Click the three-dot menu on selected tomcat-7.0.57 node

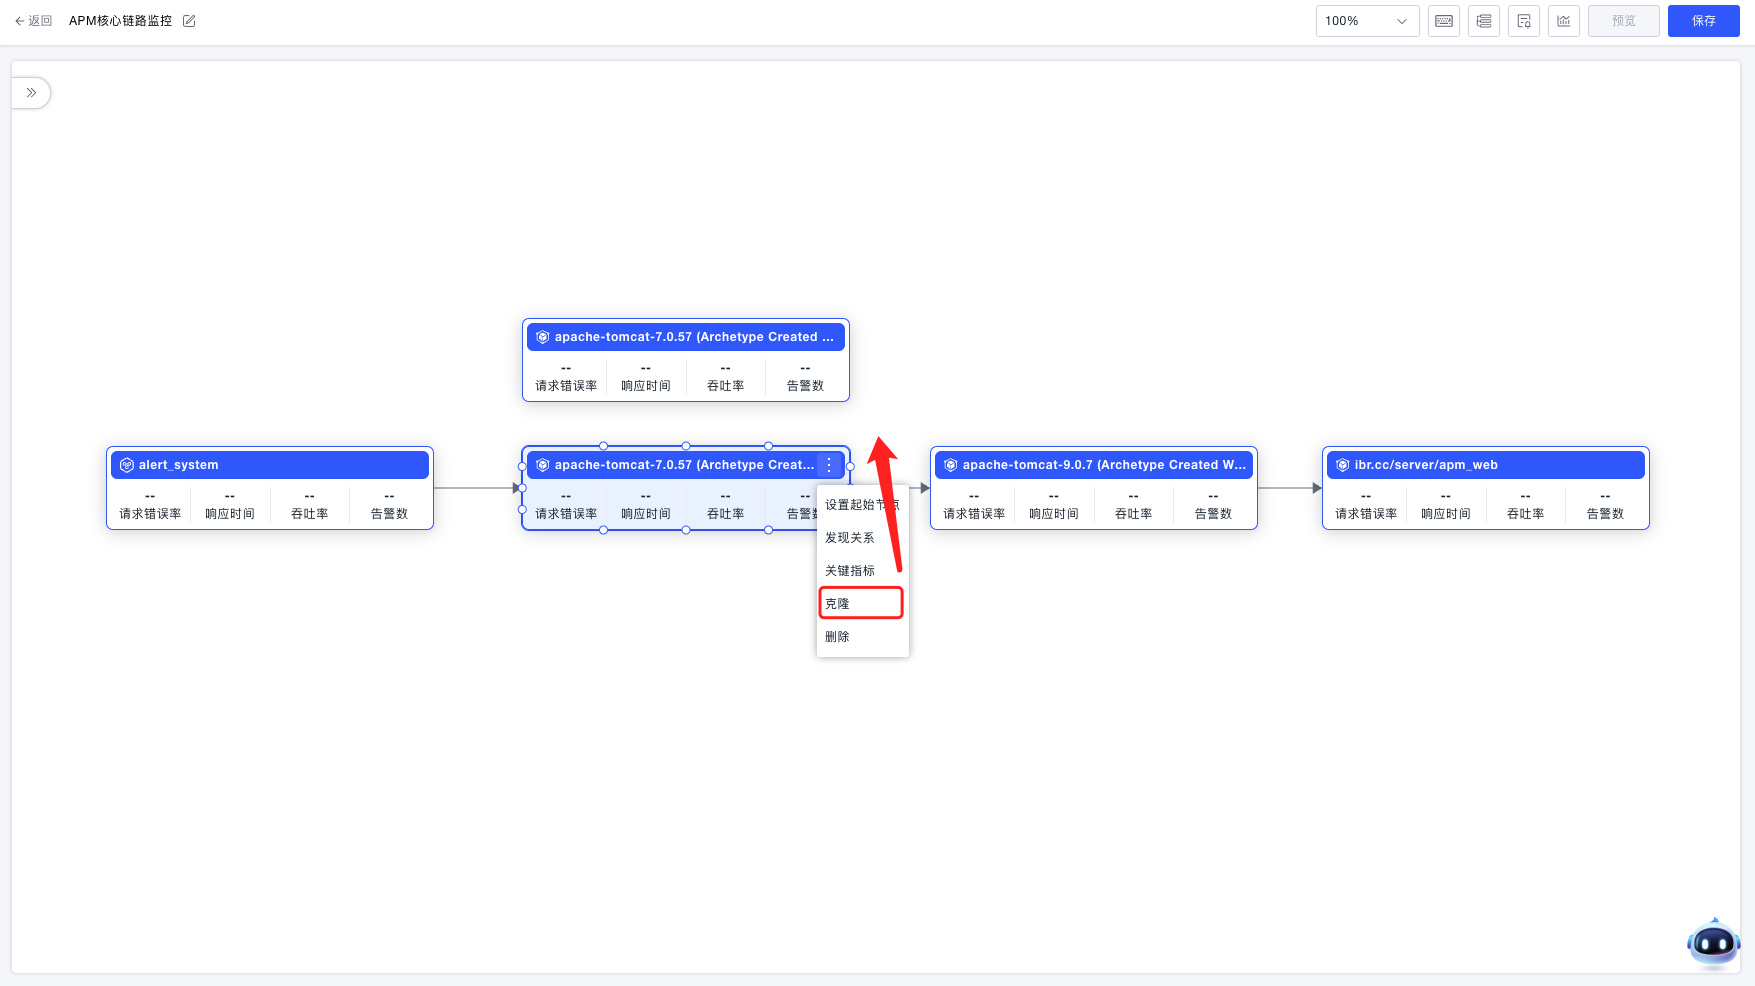829,465
